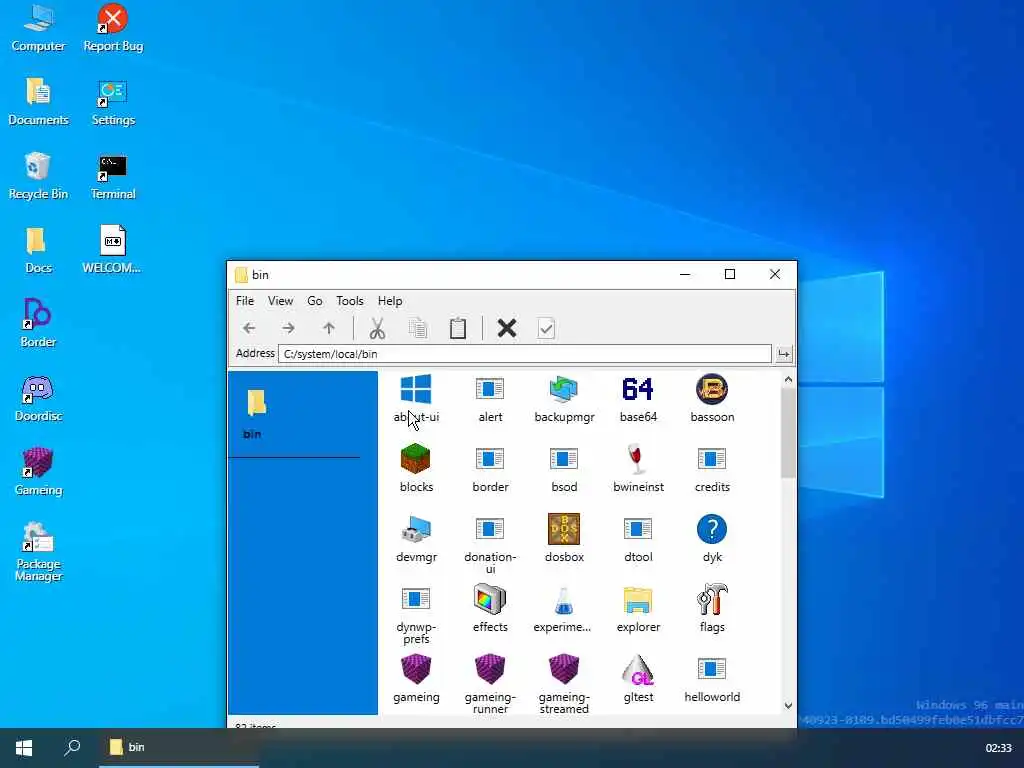Open the about-ui file icon
This screenshot has width=1024, height=768.
416,390
